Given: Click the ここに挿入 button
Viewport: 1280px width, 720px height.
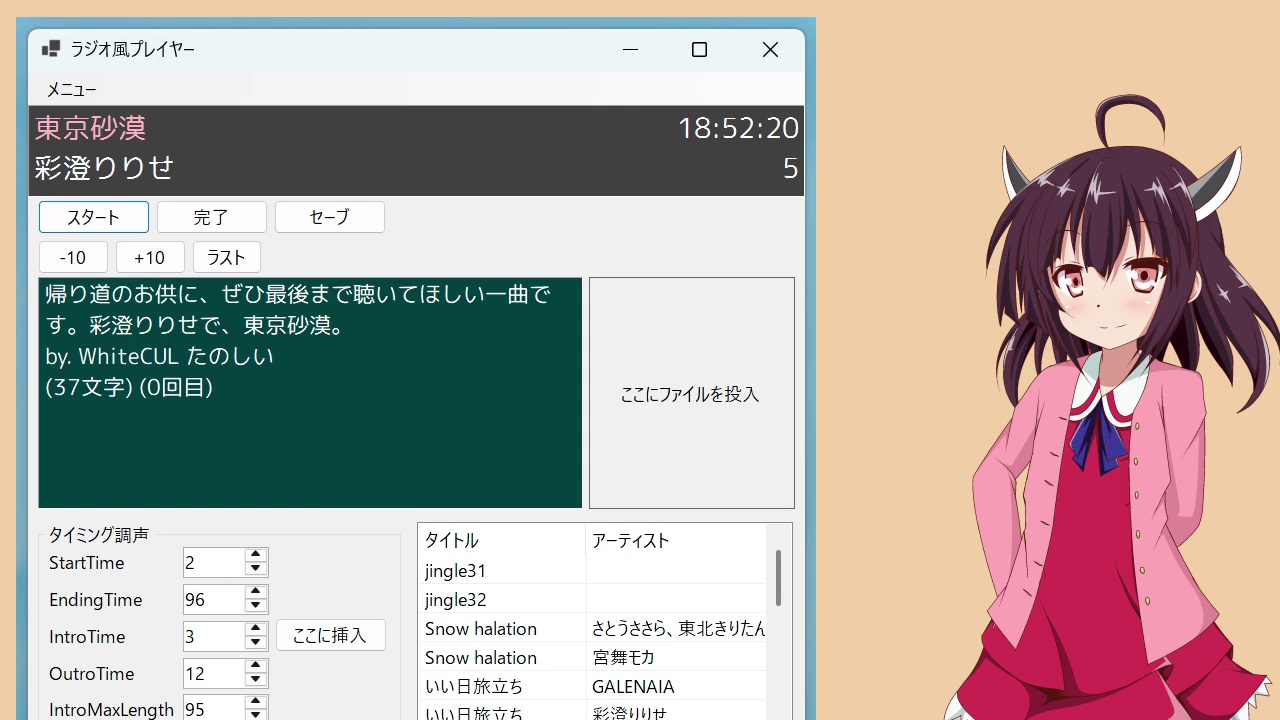Looking at the screenshot, I should coord(330,635).
